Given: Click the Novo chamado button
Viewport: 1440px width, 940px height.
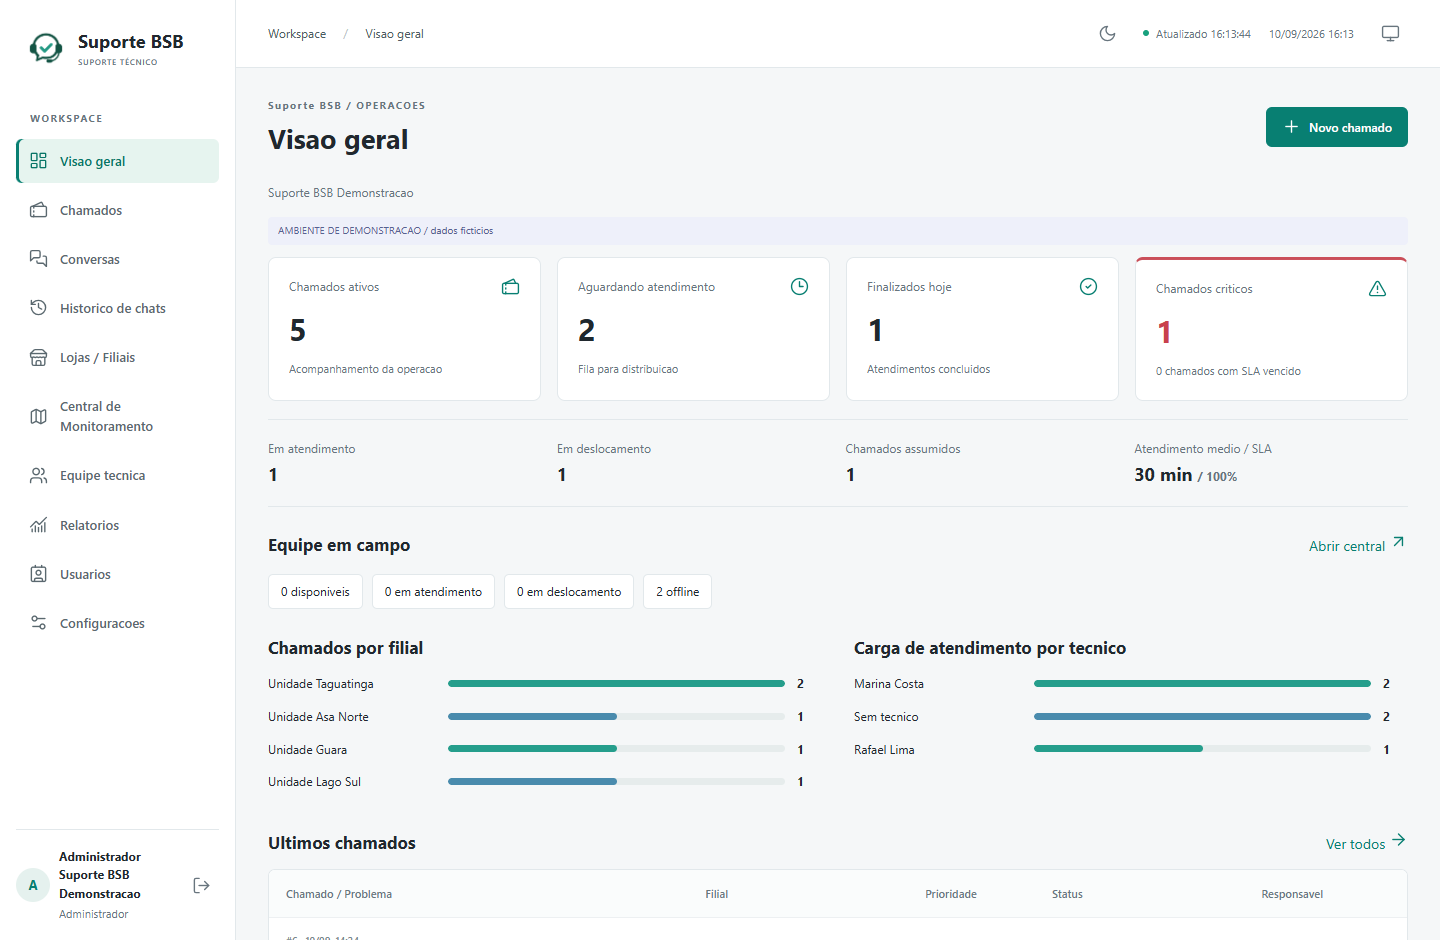Looking at the screenshot, I should point(1337,127).
